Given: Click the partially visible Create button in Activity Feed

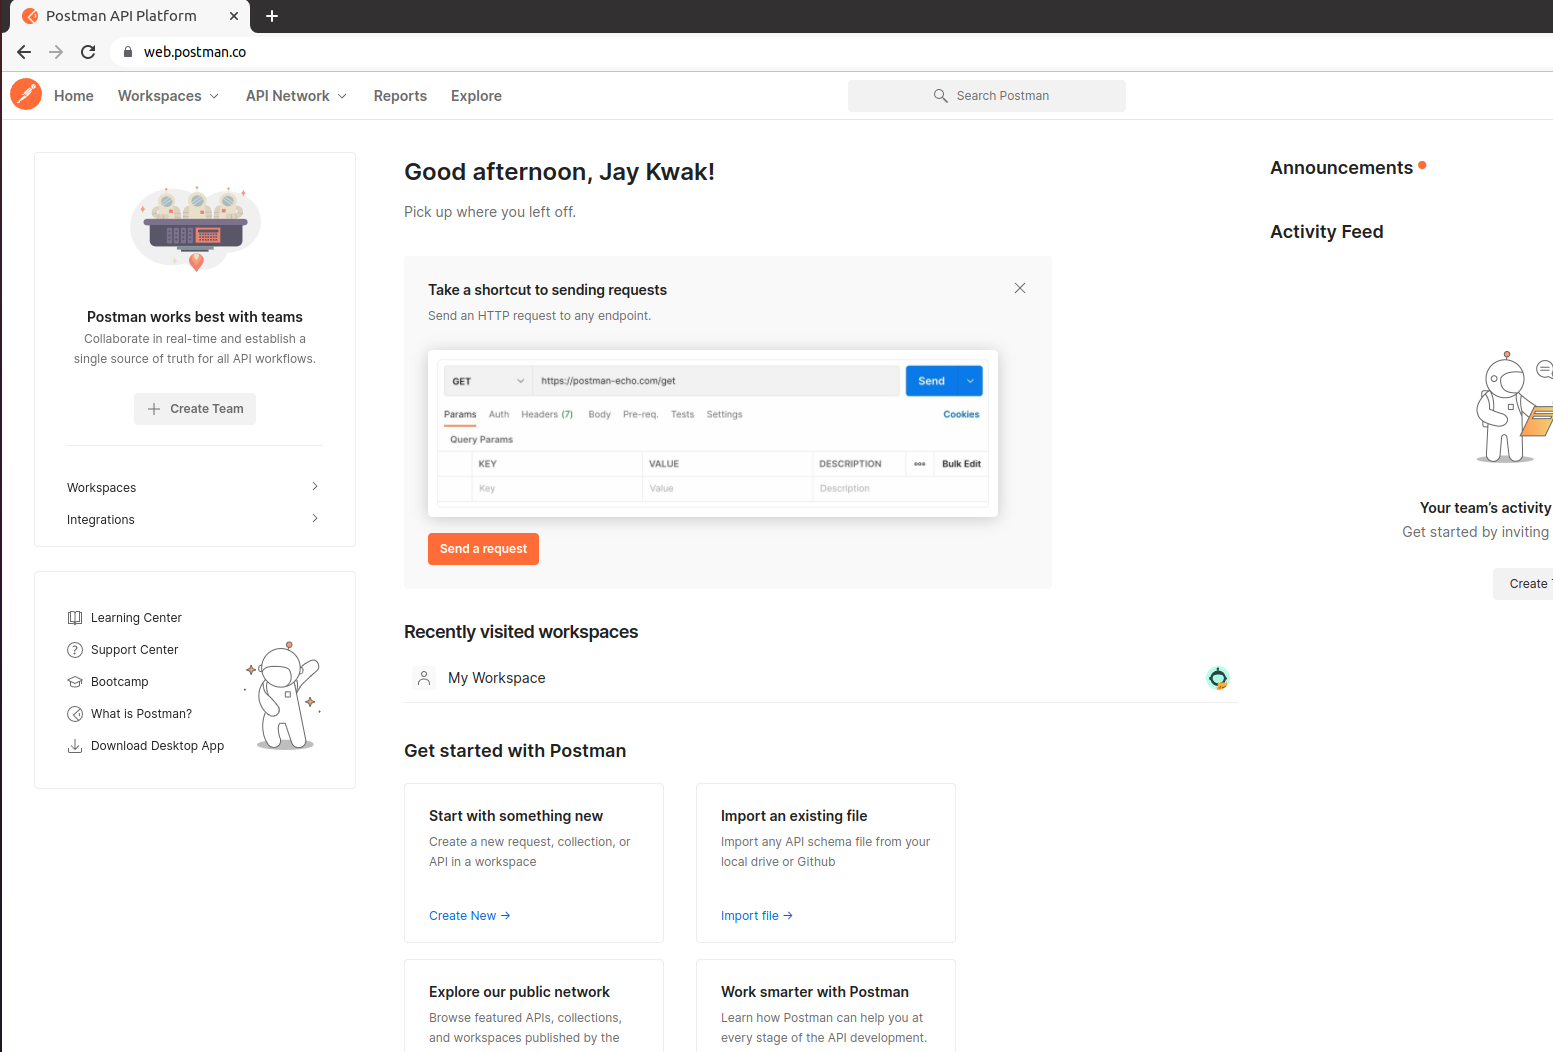Looking at the screenshot, I should coord(1524,584).
